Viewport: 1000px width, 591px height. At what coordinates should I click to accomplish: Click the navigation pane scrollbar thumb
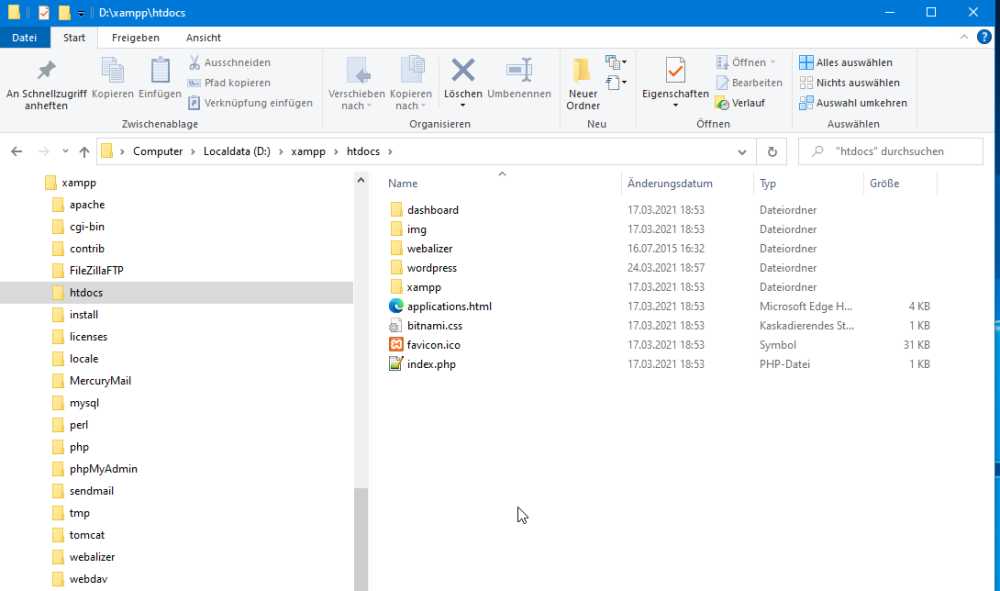pyautogui.click(x=361, y=539)
